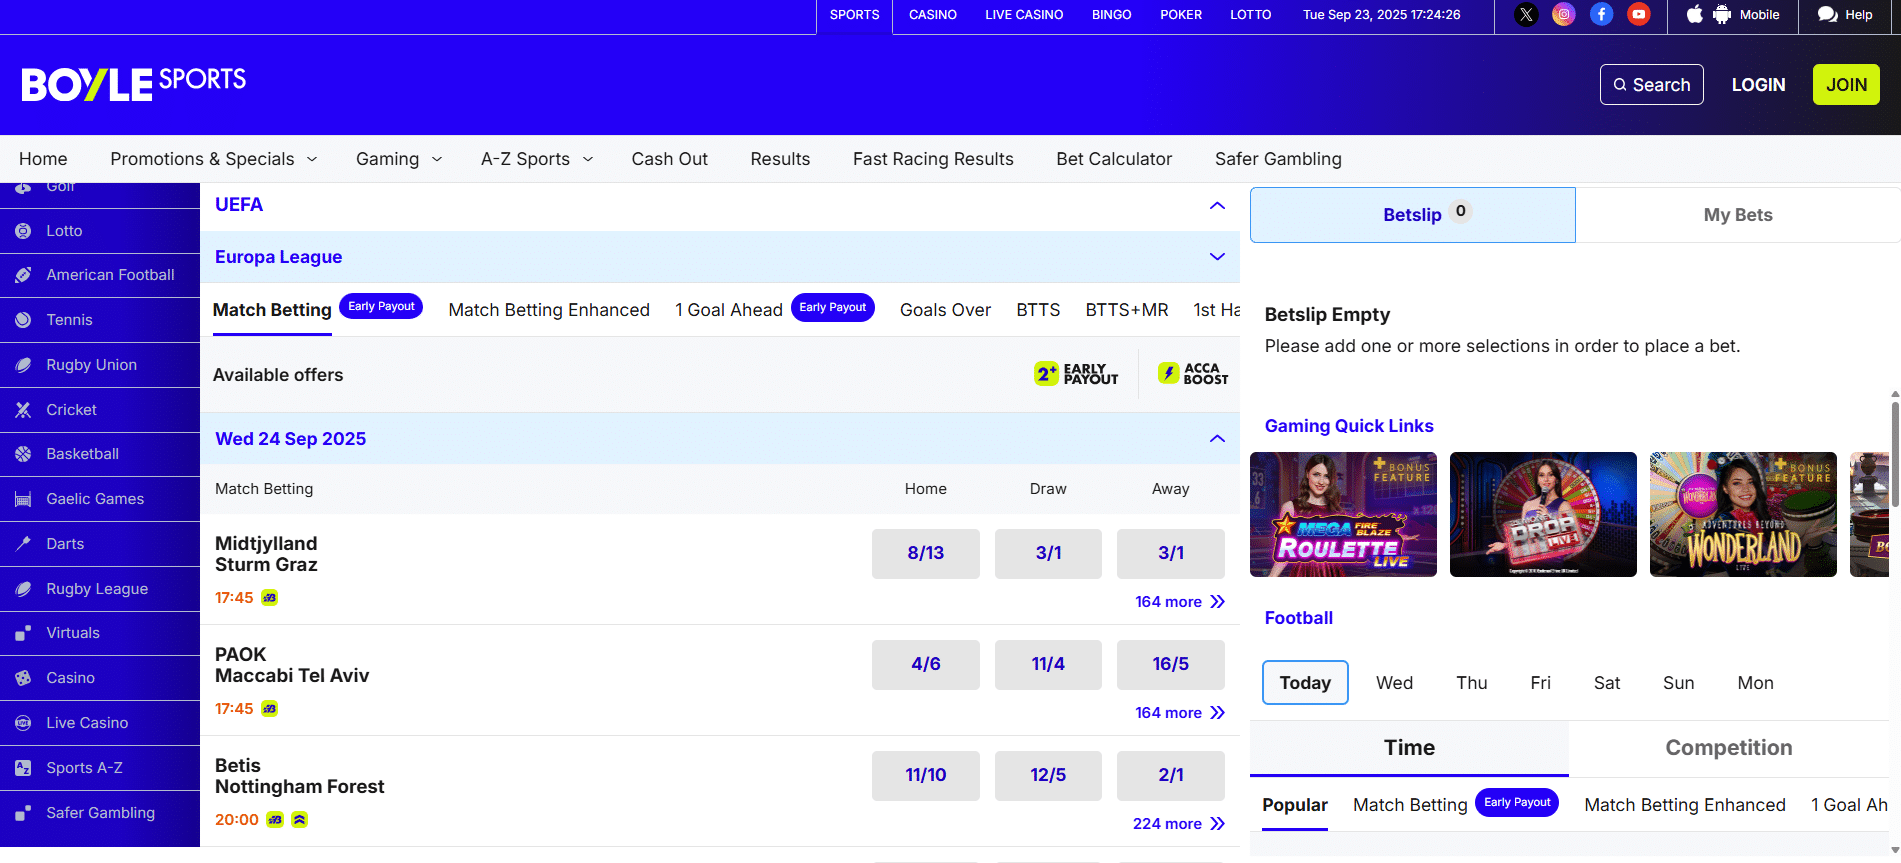1901x863 pixels.
Task: Click the PAOK match bet builder icon
Action: (x=270, y=709)
